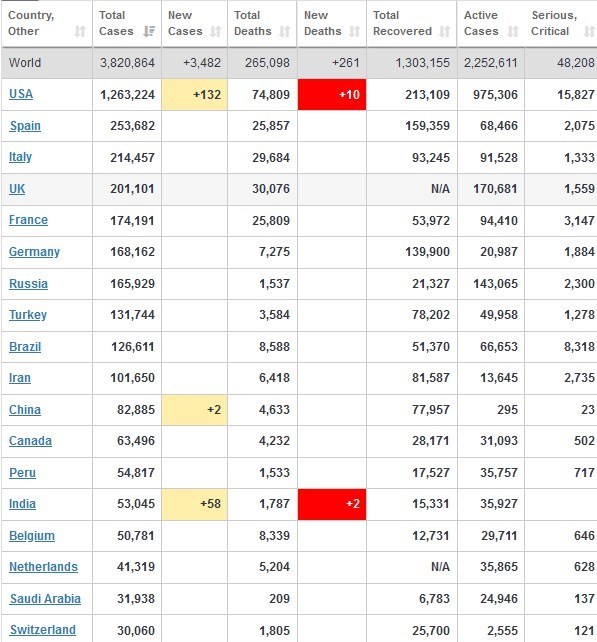Sort by Total Recovered arrows icon
The image size is (597, 642).
tap(444, 32)
